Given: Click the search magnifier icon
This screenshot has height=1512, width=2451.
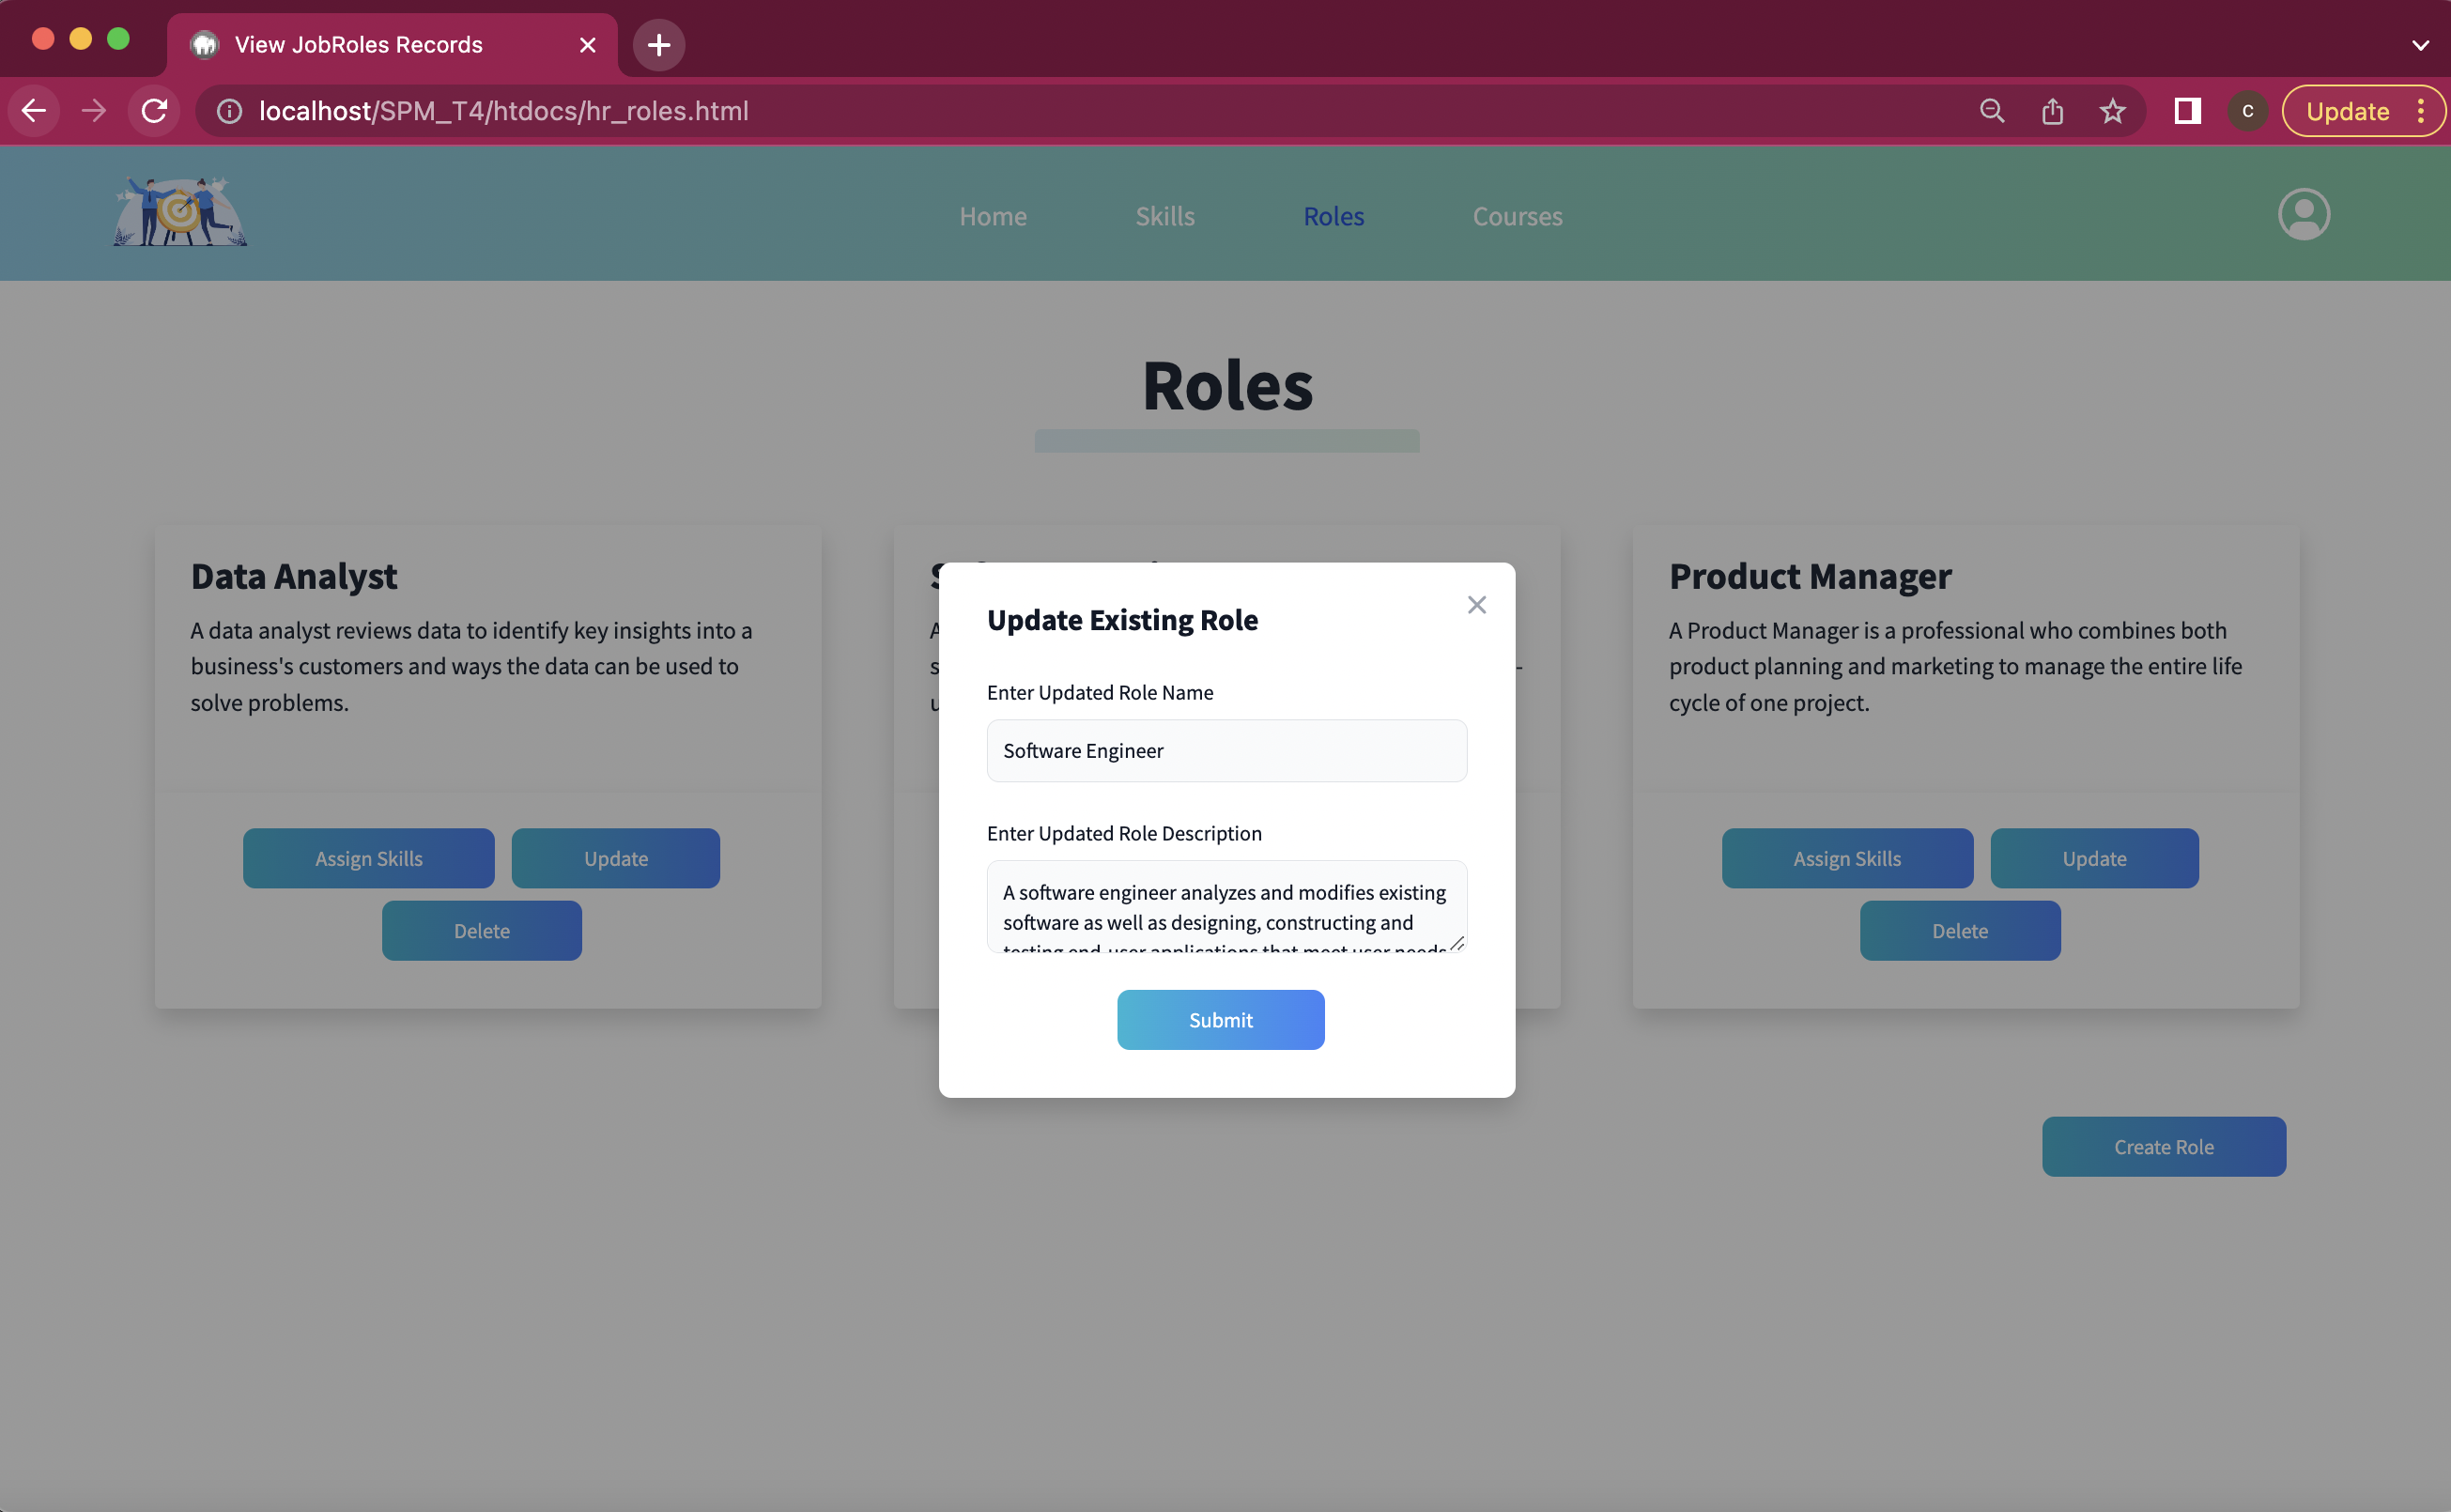Looking at the screenshot, I should (x=1991, y=111).
